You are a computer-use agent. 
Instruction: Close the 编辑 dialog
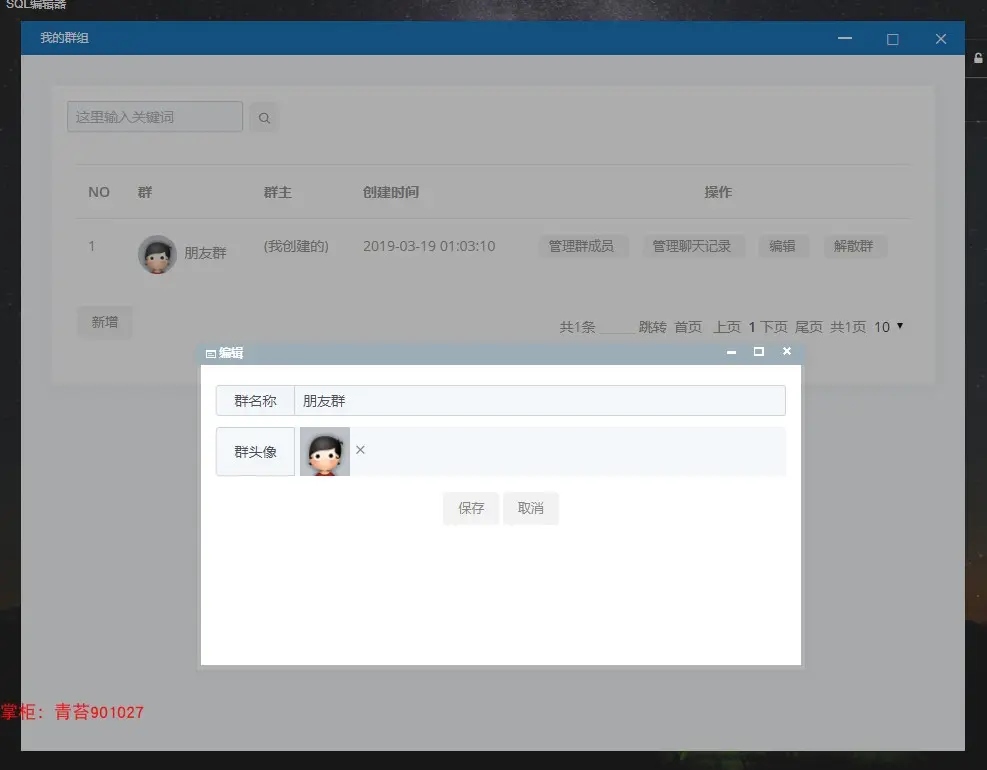(787, 351)
